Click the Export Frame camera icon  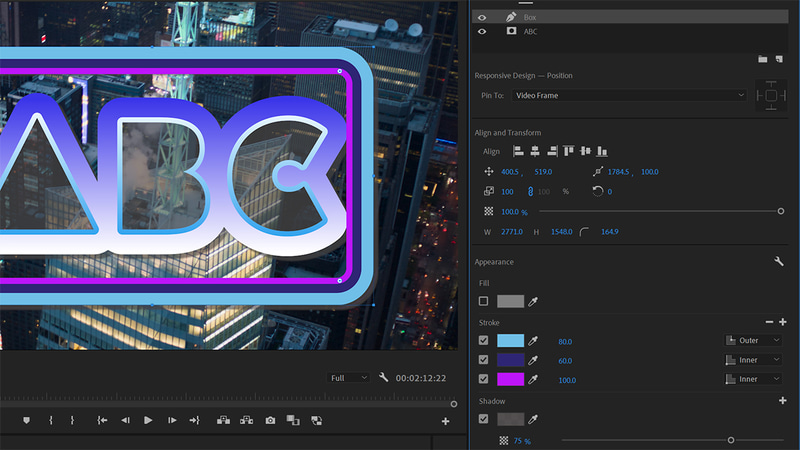[270, 421]
